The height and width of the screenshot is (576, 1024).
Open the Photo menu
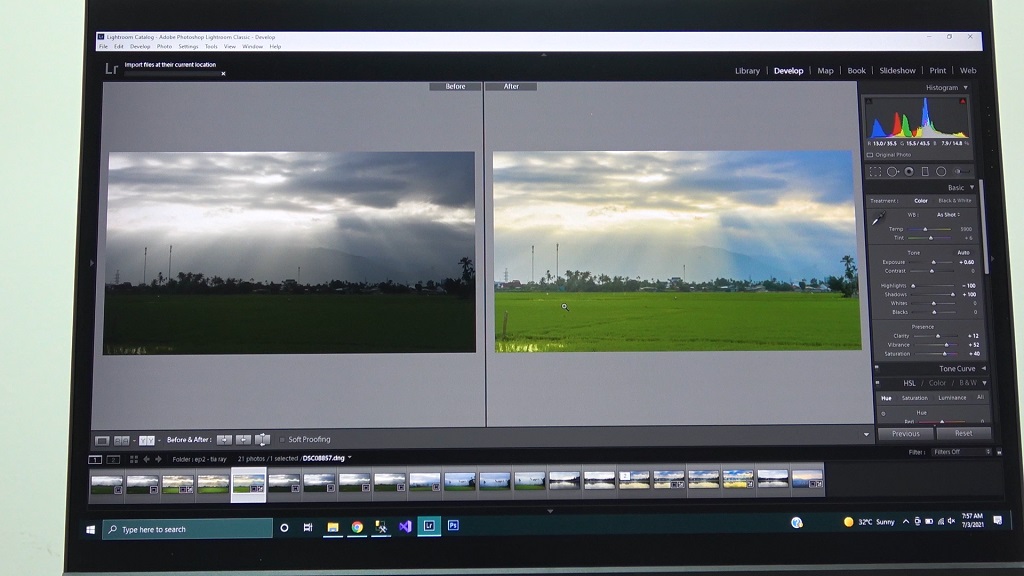(164, 46)
